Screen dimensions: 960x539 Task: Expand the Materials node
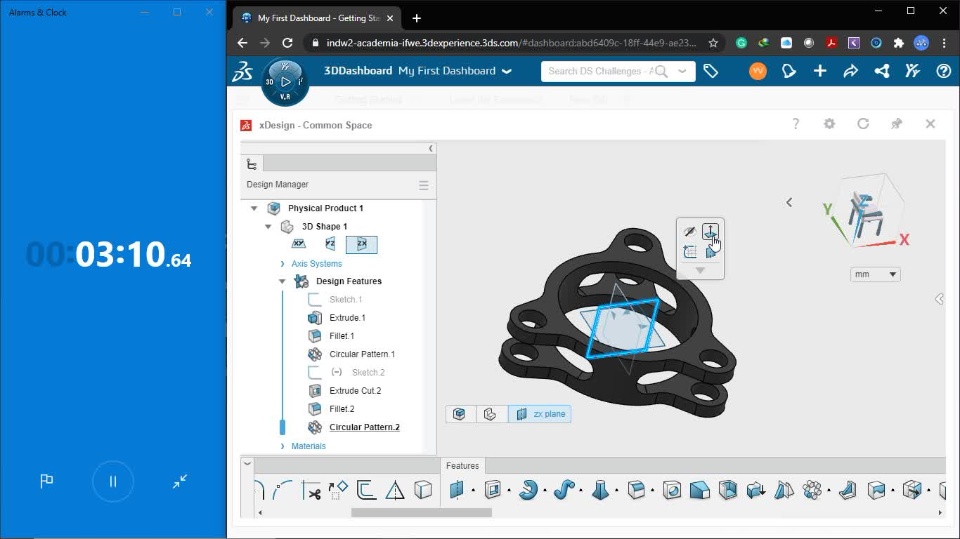click(282, 446)
